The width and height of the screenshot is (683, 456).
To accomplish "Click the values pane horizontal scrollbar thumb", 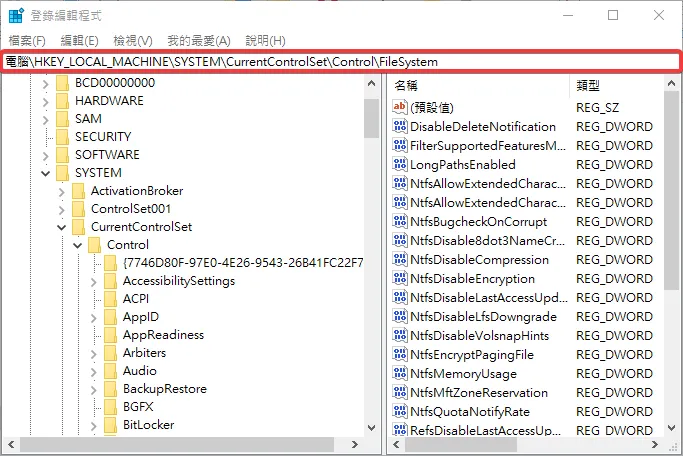I will click(x=460, y=444).
